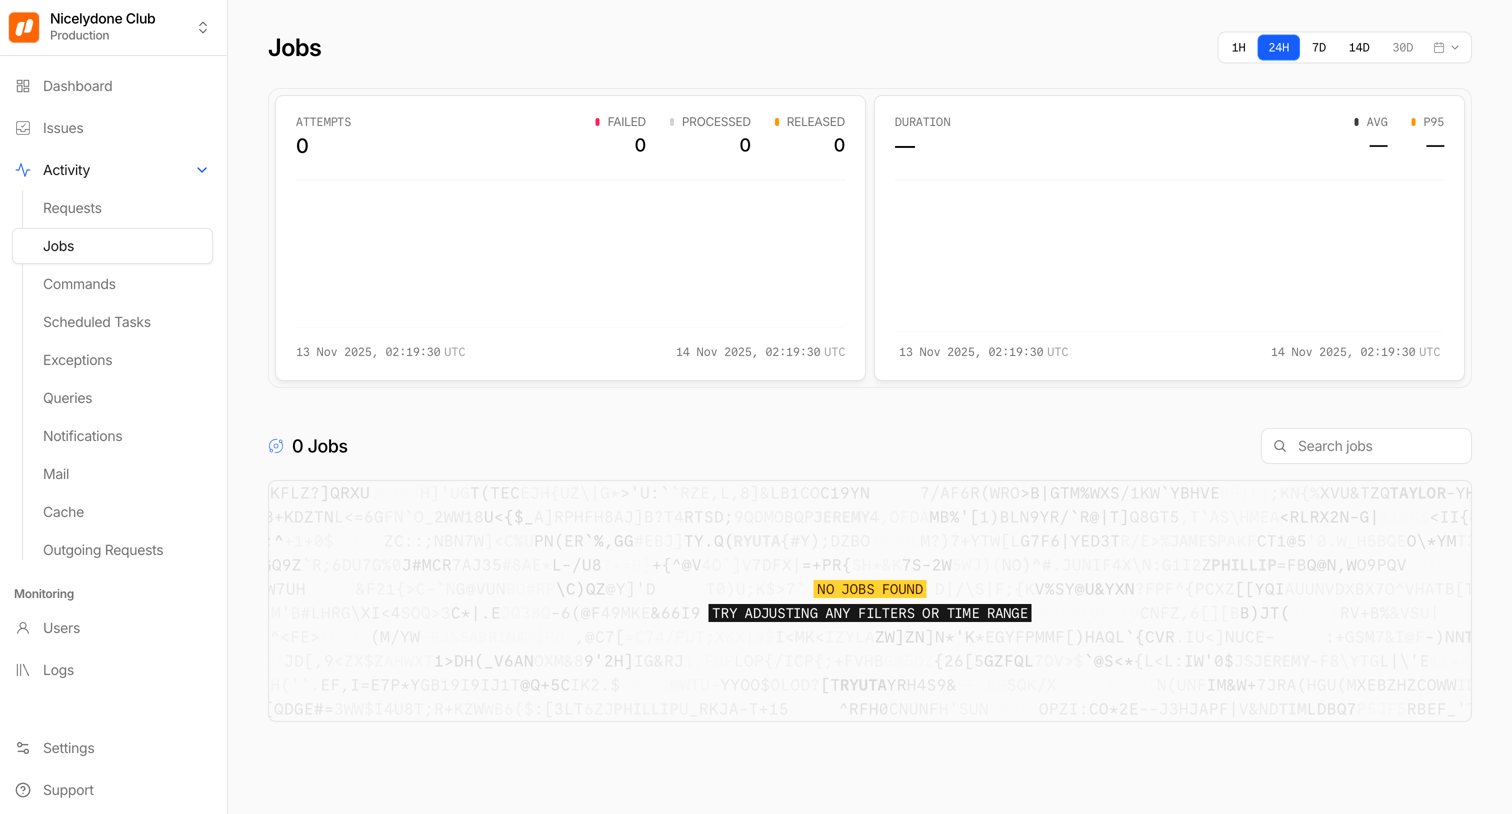Image resolution: width=1512 pixels, height=814 pixels.
Task: Click the Search jobs field
Action: coord(1366,446)
